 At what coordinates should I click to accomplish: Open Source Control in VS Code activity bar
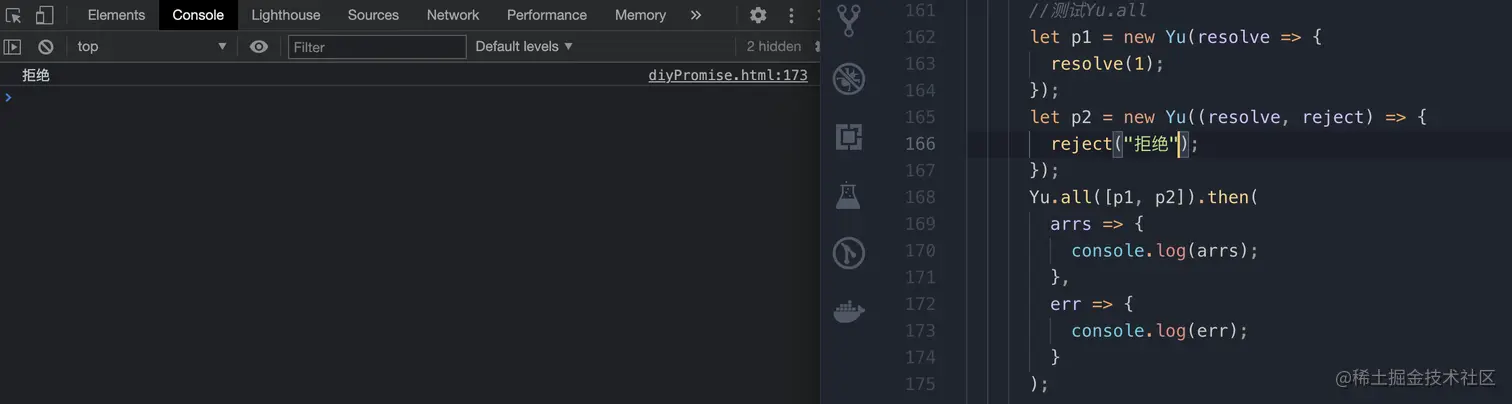click(849, 20)
